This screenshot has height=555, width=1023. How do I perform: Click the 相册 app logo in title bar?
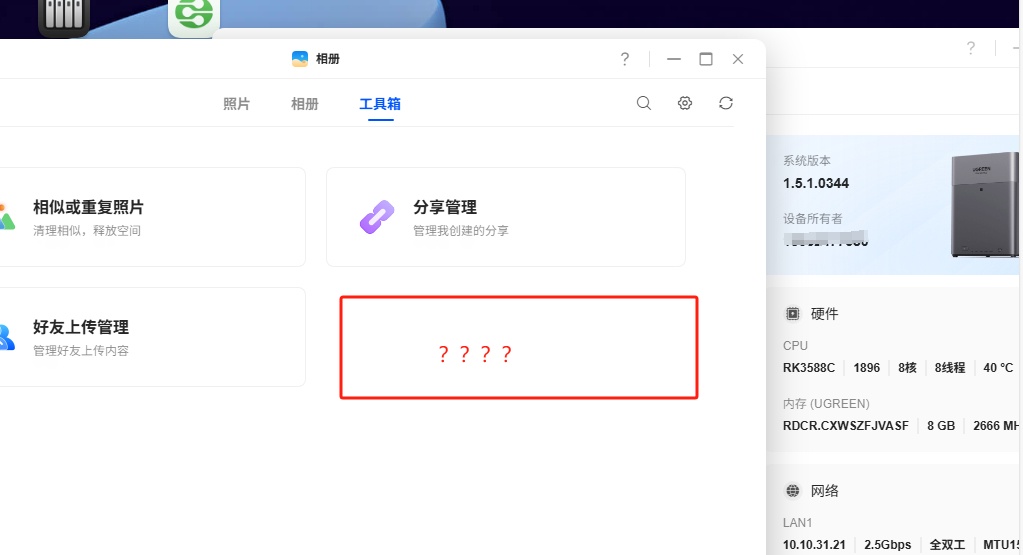[x=299, y=59]
